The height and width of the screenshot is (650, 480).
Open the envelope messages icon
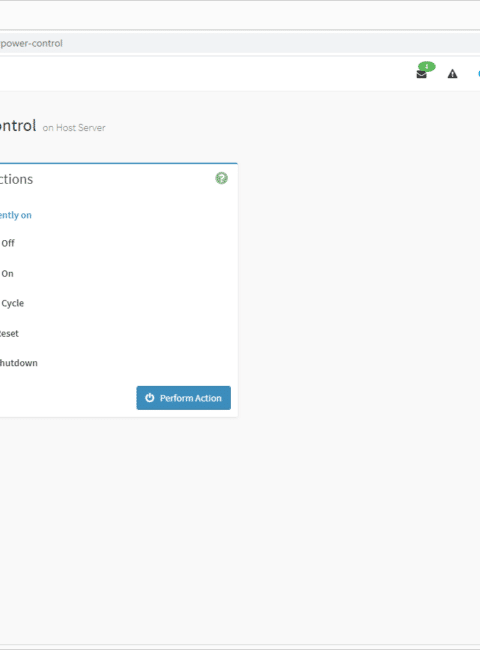[421, 75]
